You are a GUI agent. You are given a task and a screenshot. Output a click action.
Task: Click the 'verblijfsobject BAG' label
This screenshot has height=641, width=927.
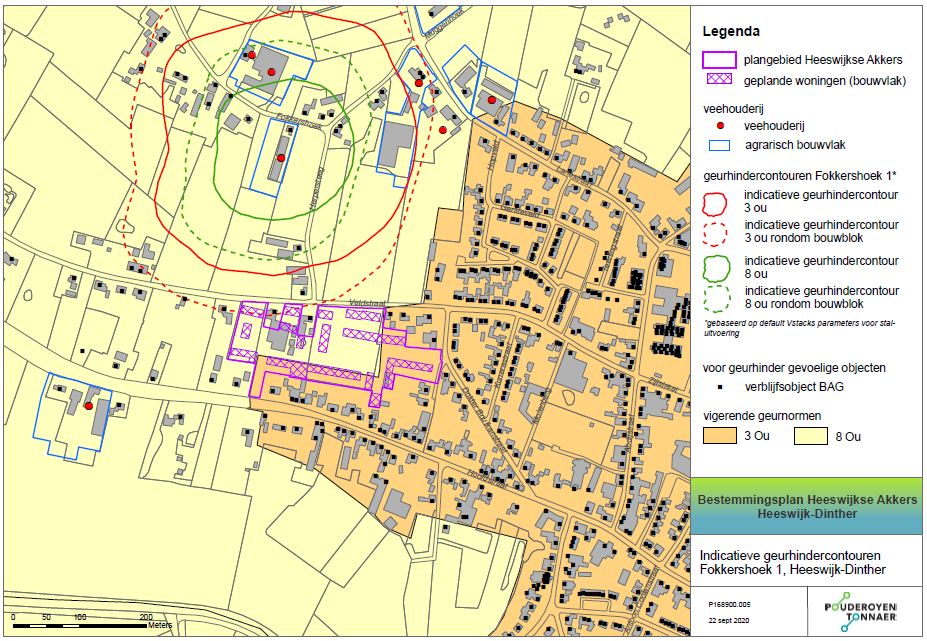coord(794,387)
